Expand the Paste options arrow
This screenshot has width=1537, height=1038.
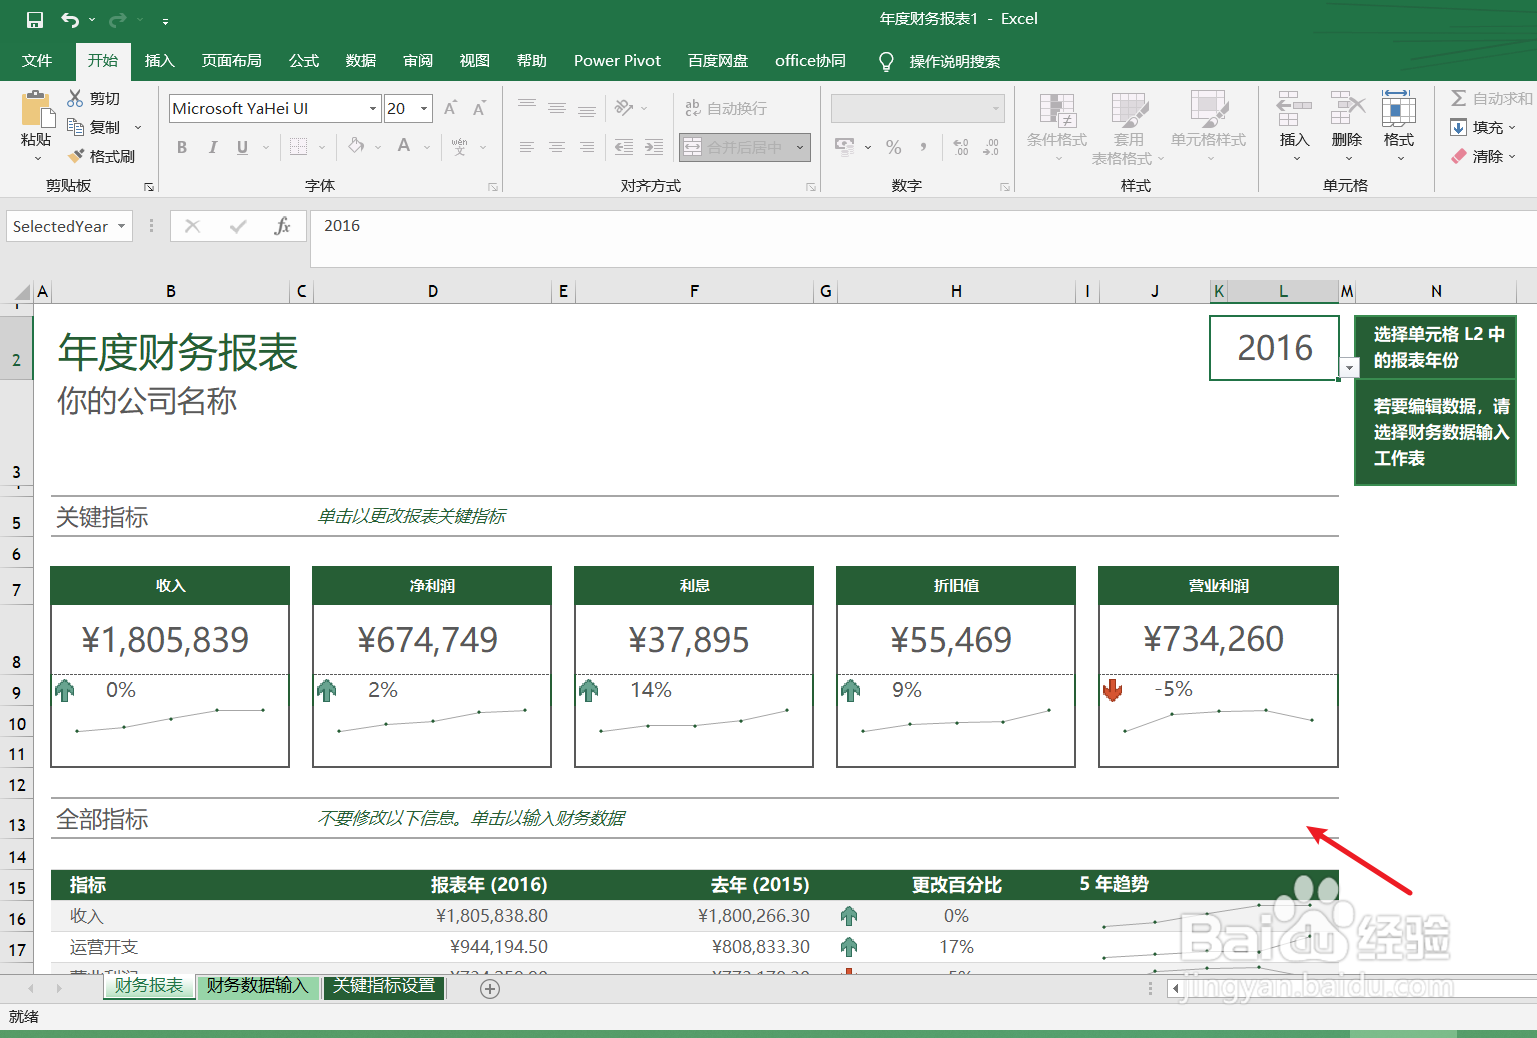(x=37, y=158)
